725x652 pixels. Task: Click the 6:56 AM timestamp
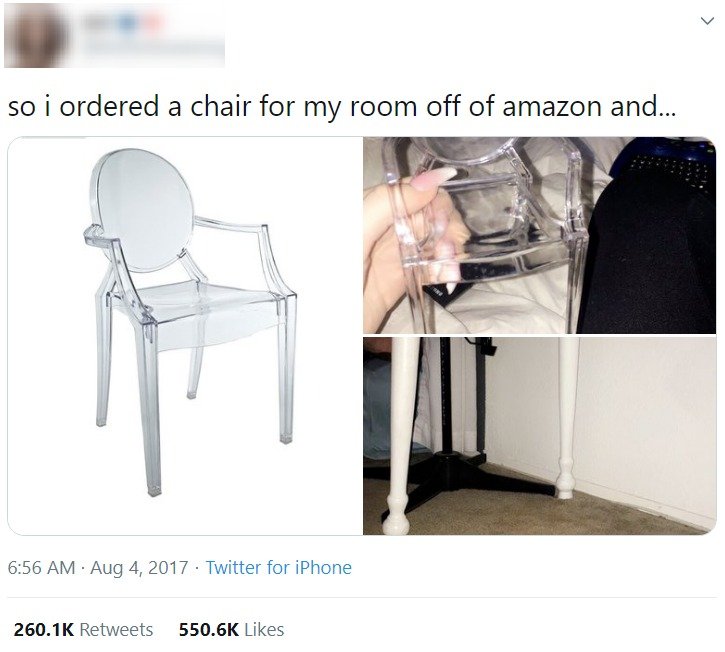pyautogui.click(x=41, y=567)
